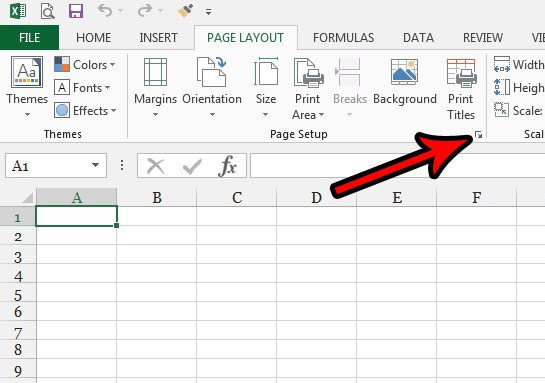Switch to the HOME tab
Screen dimensions: 545x383
coord(93,38)
